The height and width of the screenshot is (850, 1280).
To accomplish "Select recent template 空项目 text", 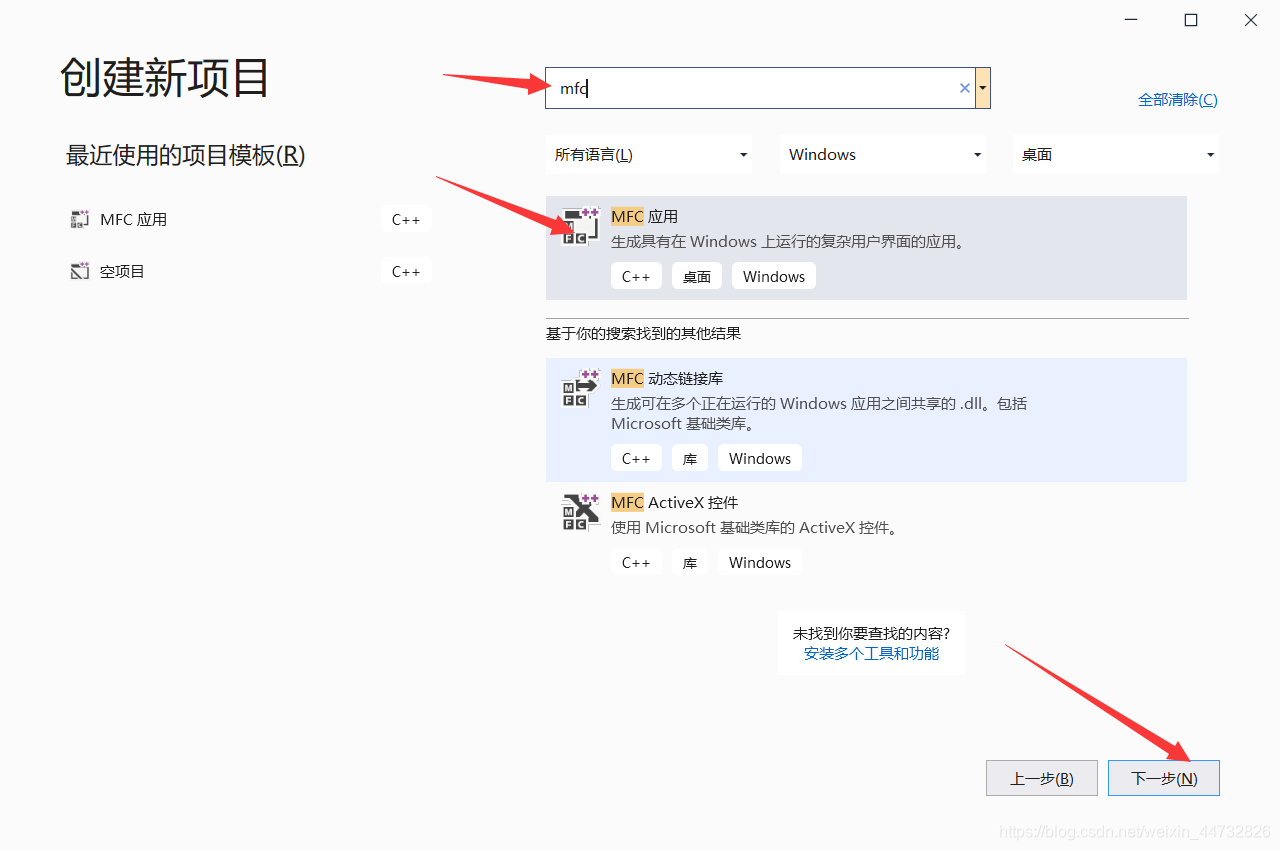I will (122, 271).
